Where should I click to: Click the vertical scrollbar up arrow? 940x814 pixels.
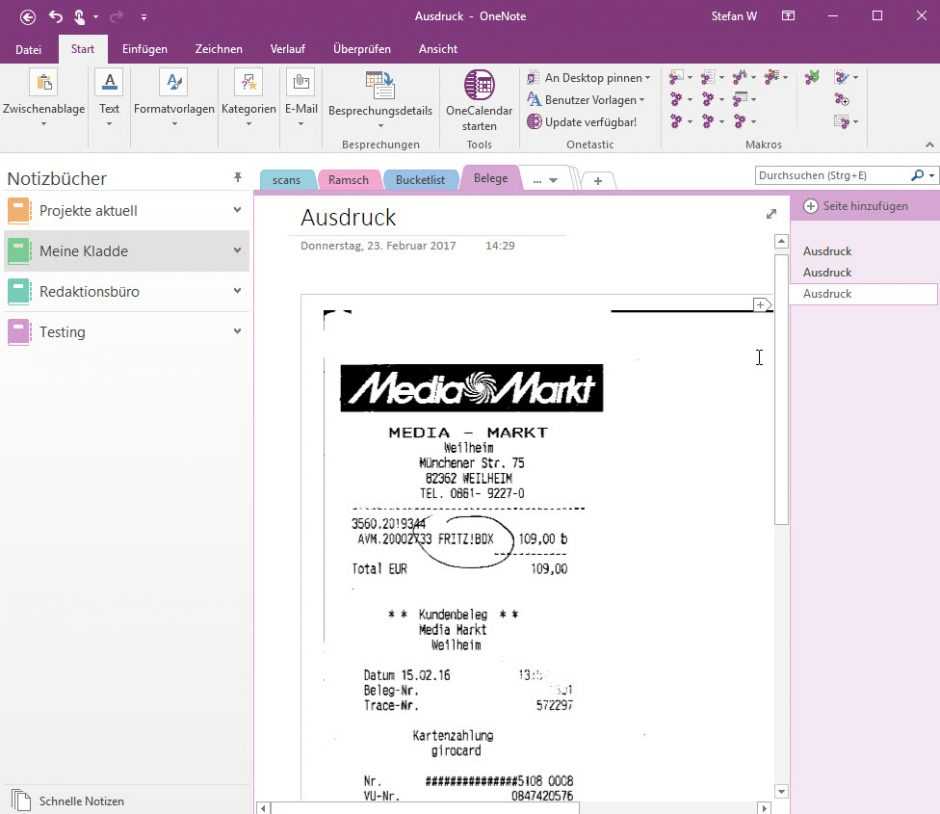coord(781,241)
